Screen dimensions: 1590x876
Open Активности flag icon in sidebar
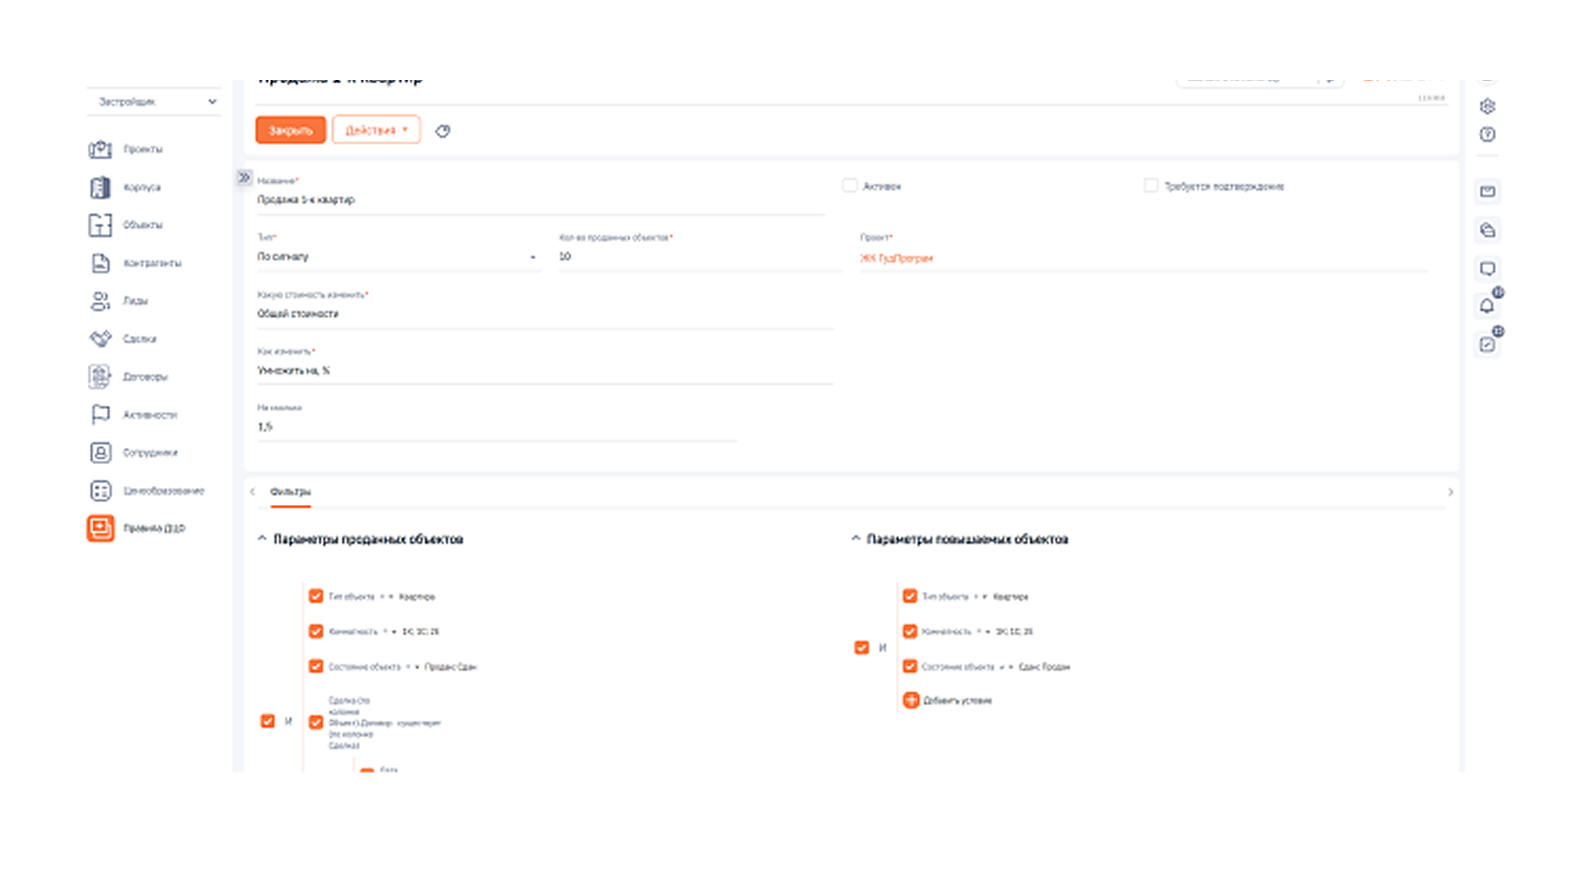tap(100, 415)
